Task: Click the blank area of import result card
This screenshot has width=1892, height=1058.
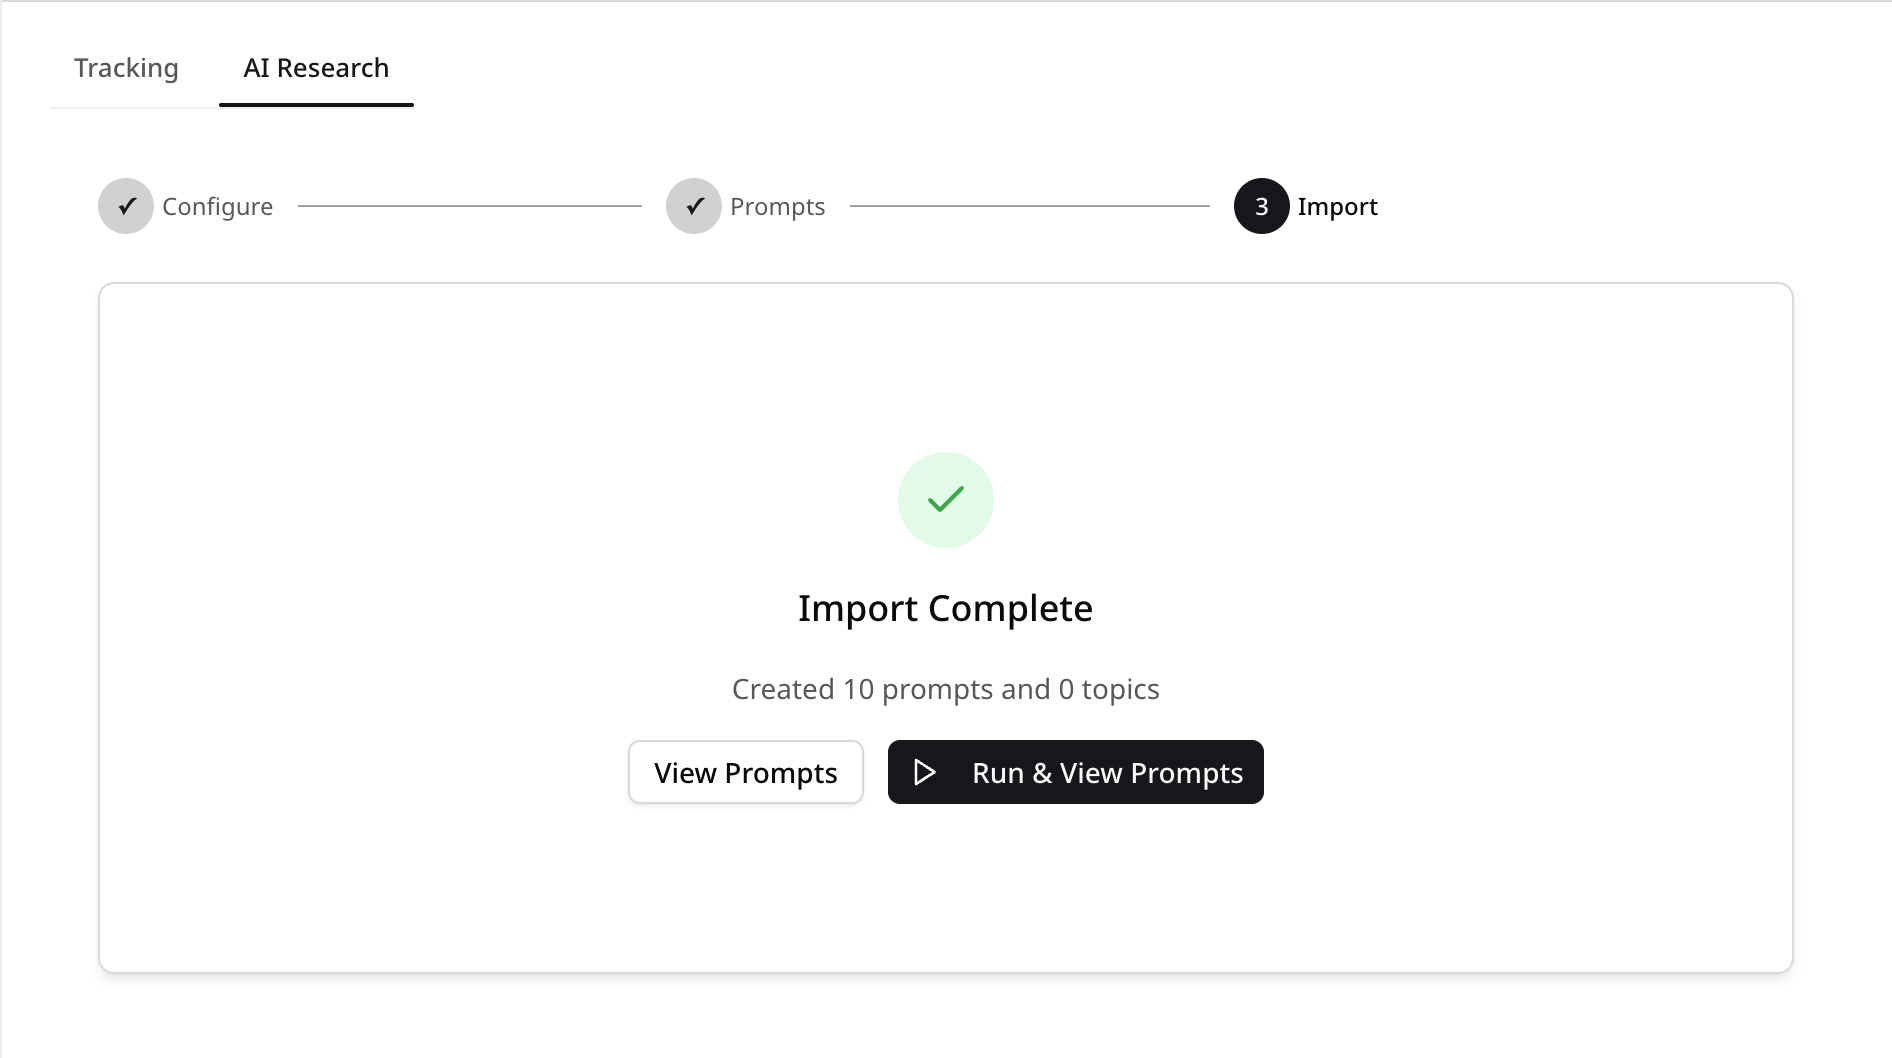Action: click(400, 600)
